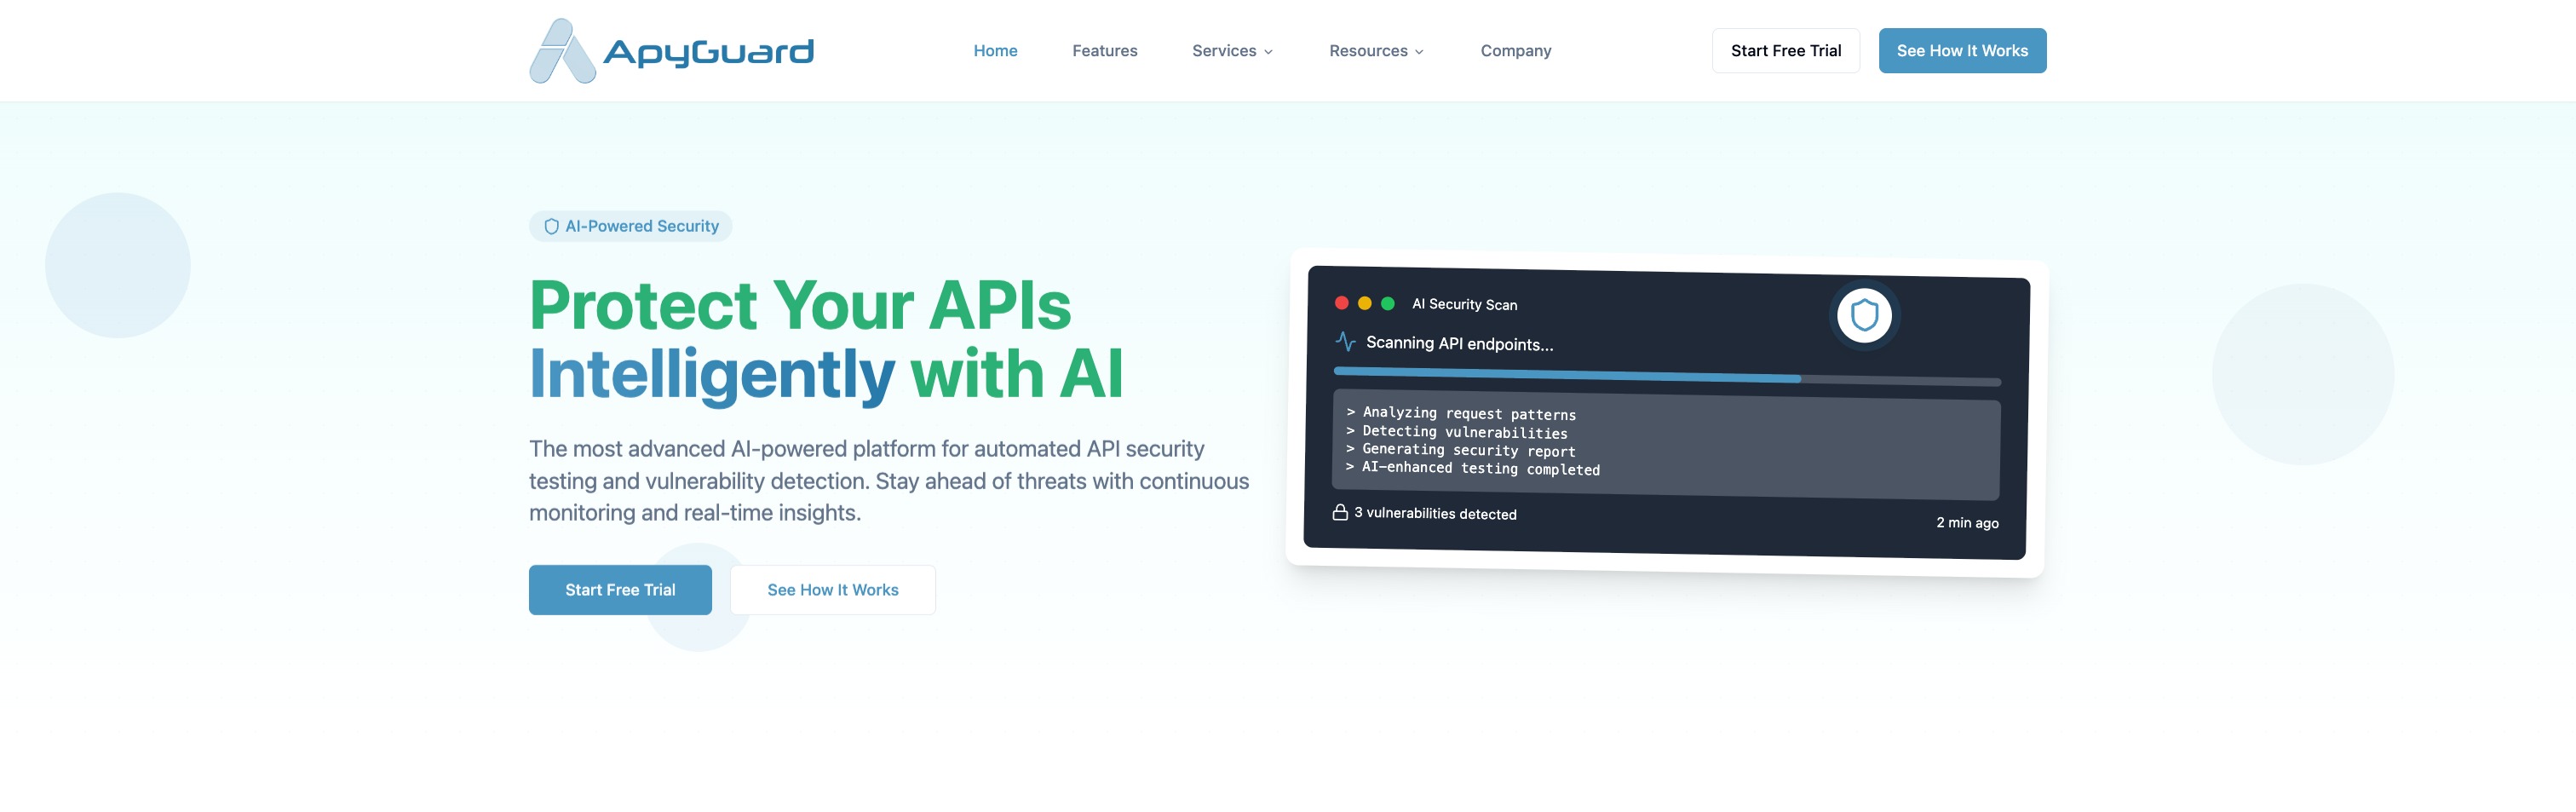Expand the Resources dropdown menu
The image size is (2576, 812).
pos(1375,51)
